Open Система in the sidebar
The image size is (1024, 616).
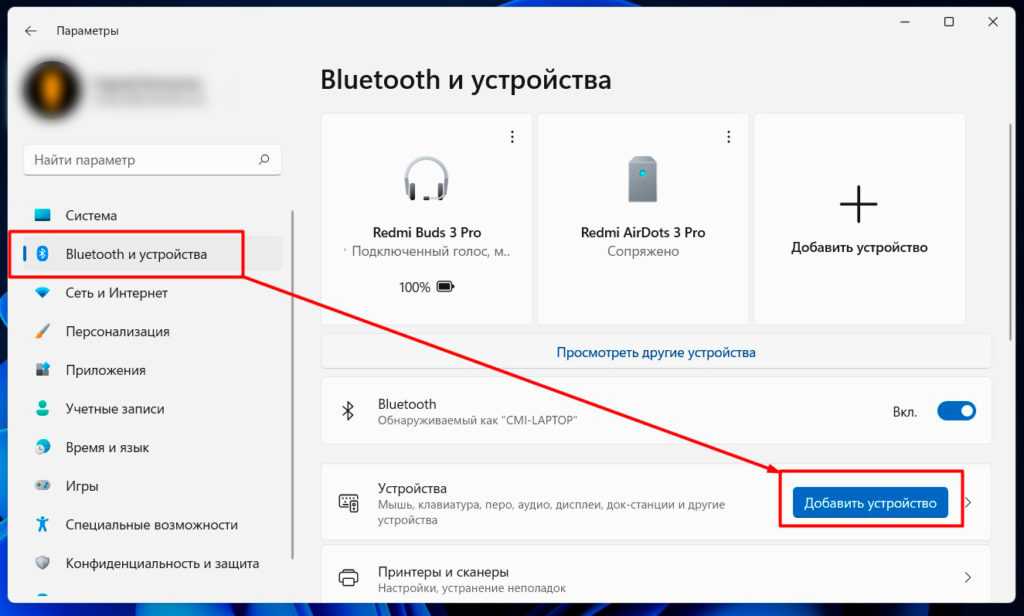[x=91, y=215]
